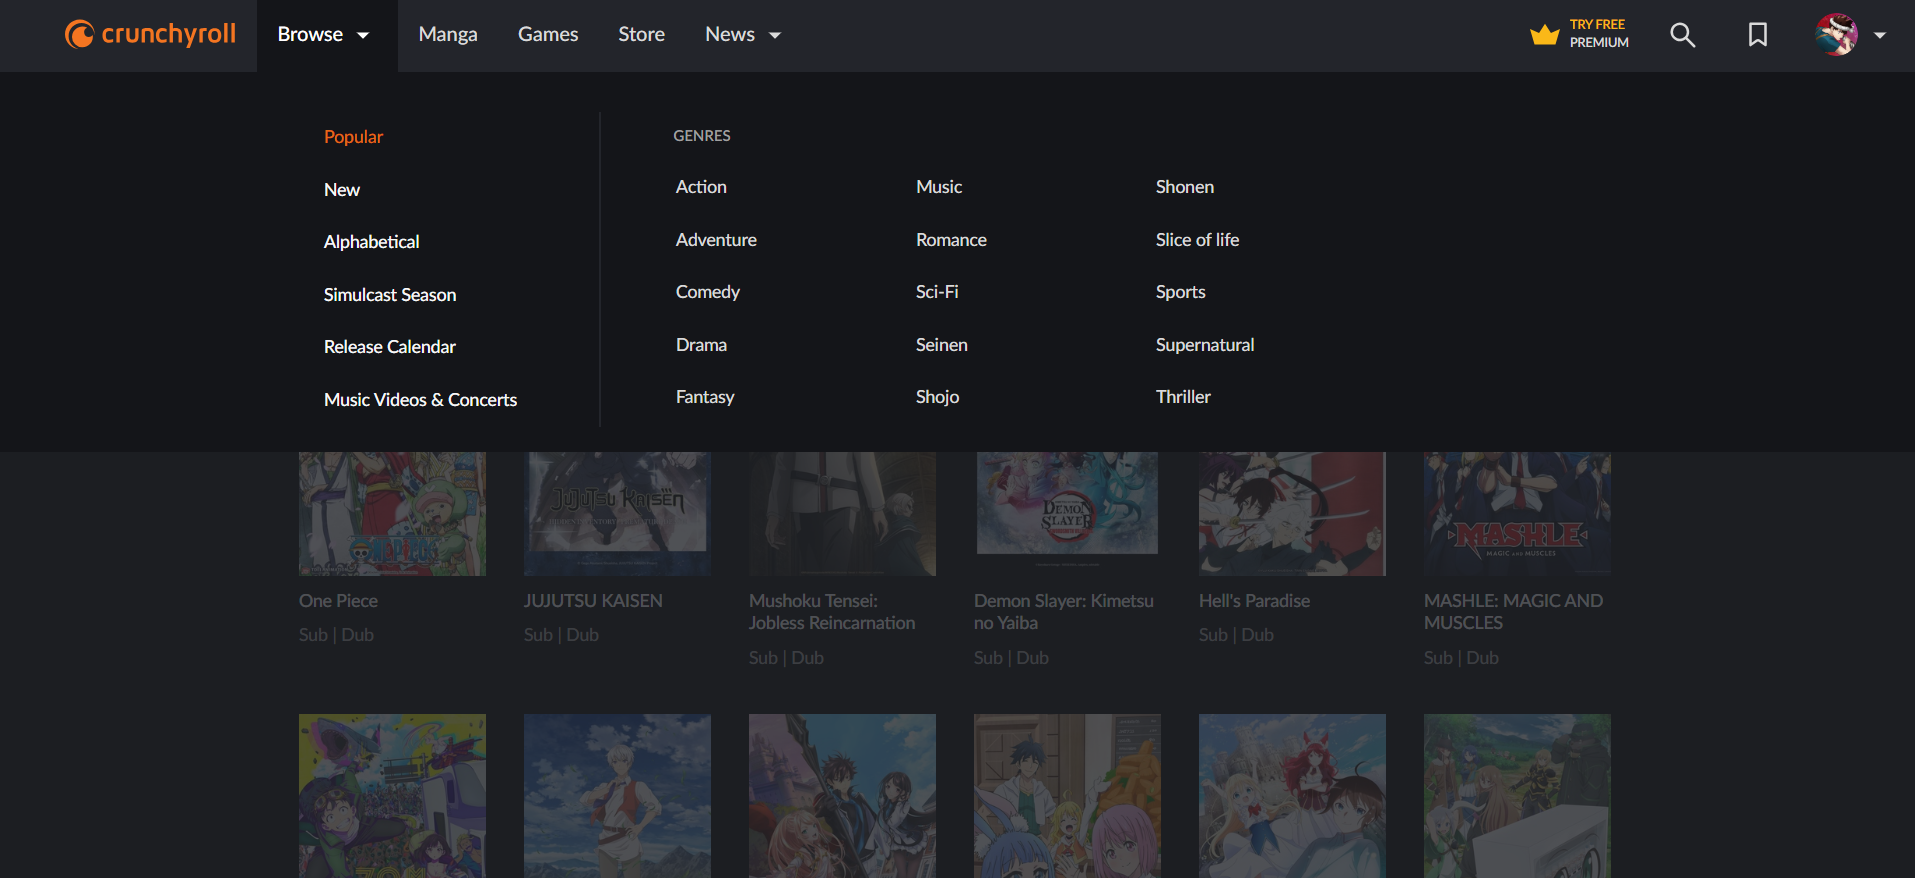Open the Games tab
Image resolution: width=1915 pixels, height=878 pixels.
click(x=548, y=35)
